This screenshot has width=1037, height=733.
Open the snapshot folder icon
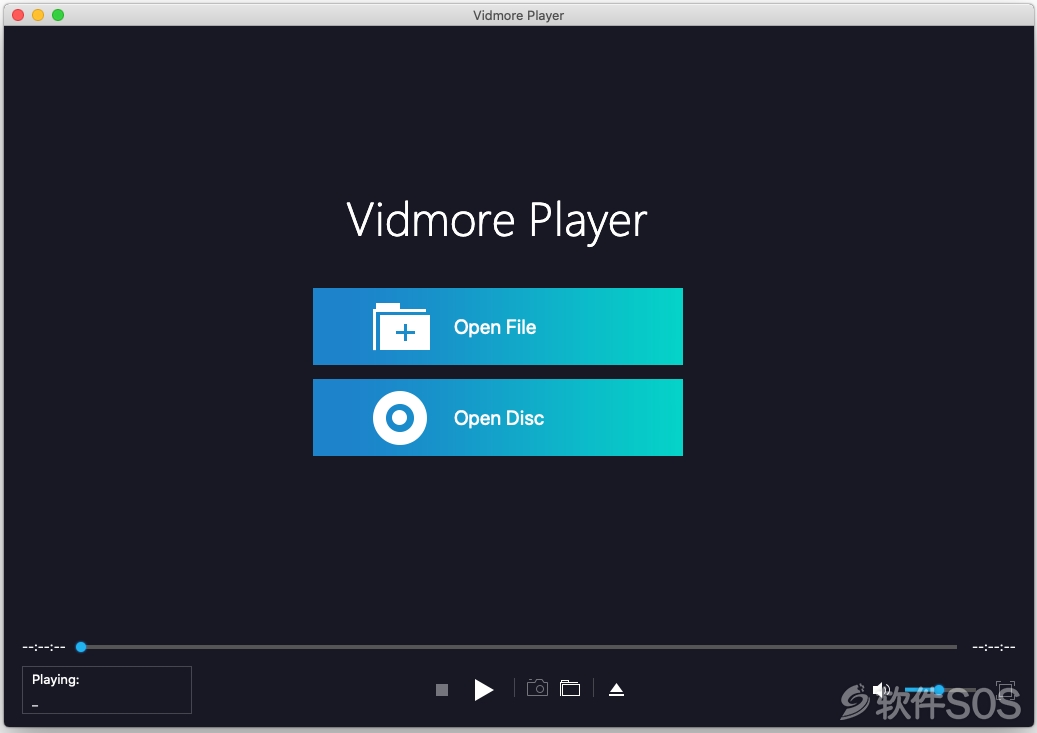point(569,688)
